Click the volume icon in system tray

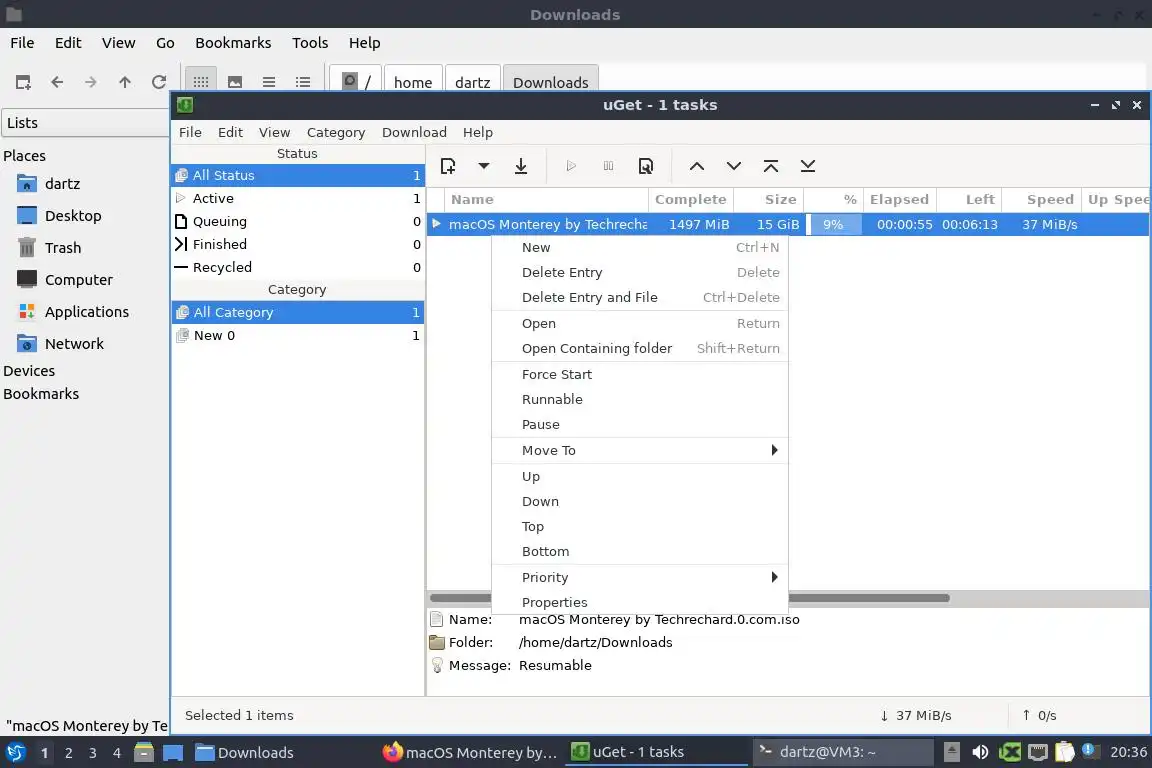coord(980,752)
